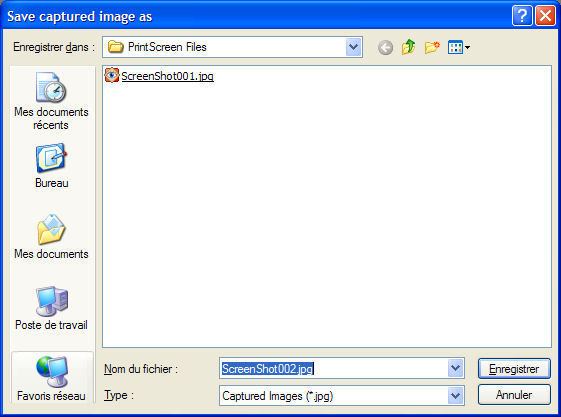Navigate up one folder level
Image resolution: width=561 pixels, height=417 pixels.
(x=409, y=47)
